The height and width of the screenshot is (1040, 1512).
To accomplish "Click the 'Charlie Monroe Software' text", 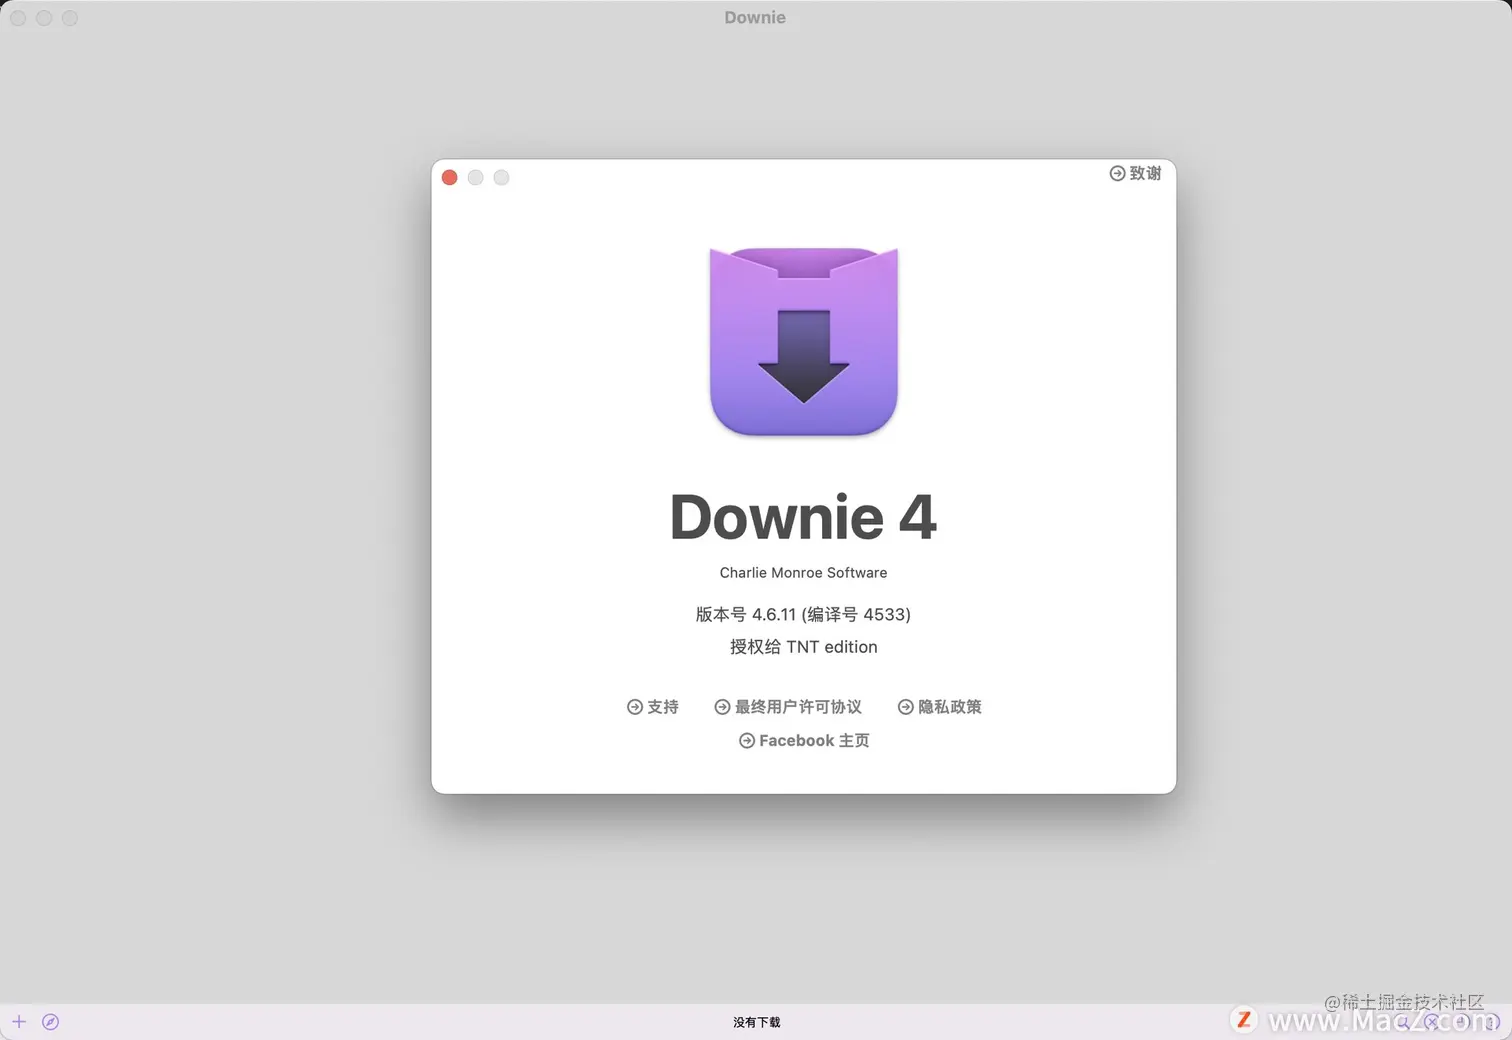I will [804, 572].
